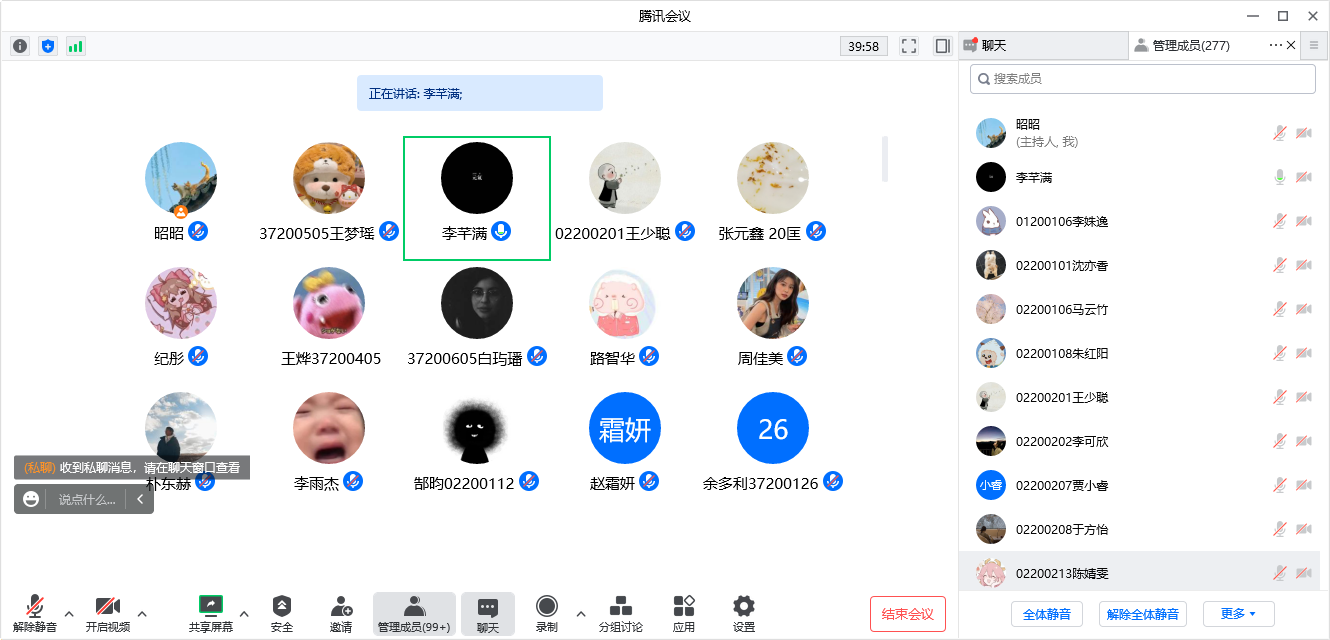1330x640 pixels.
Task: Unmute microphone in bottom toolbar
Action: tap(34, 614)
